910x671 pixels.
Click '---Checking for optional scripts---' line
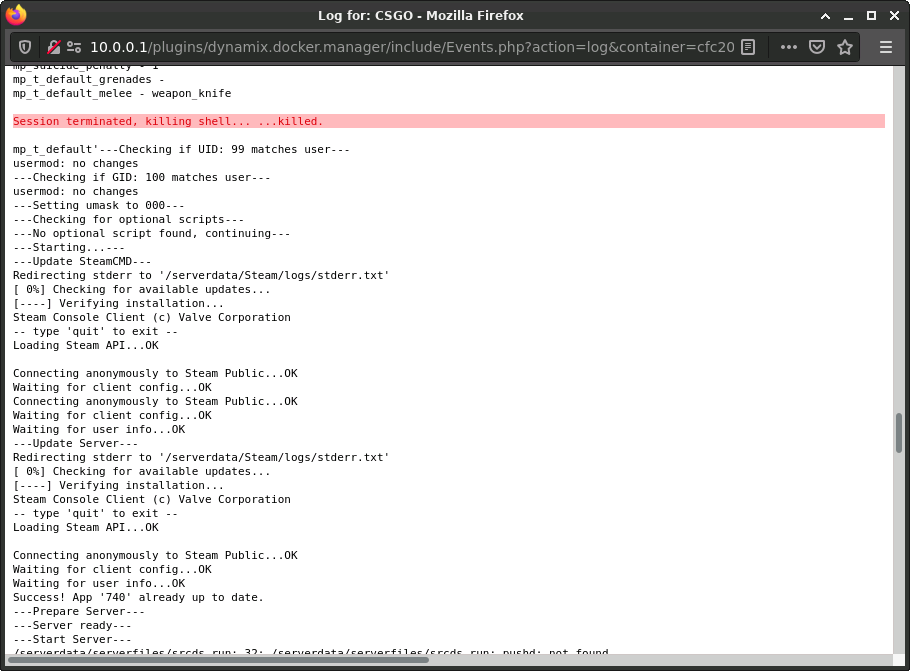128,219
